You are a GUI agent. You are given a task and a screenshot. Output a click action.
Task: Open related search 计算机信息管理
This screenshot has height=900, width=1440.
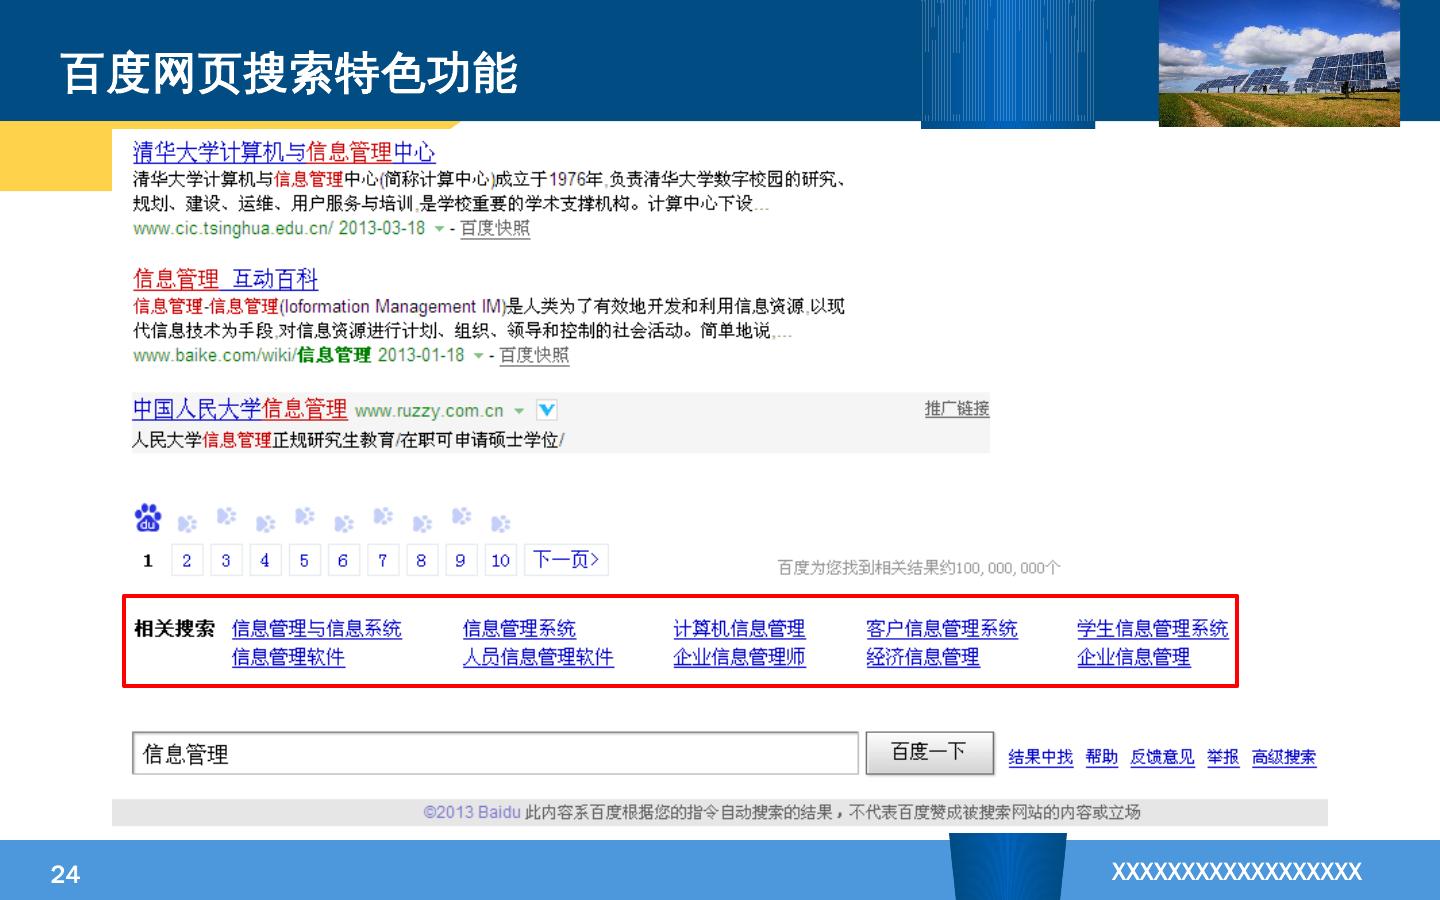click(739, 629)
